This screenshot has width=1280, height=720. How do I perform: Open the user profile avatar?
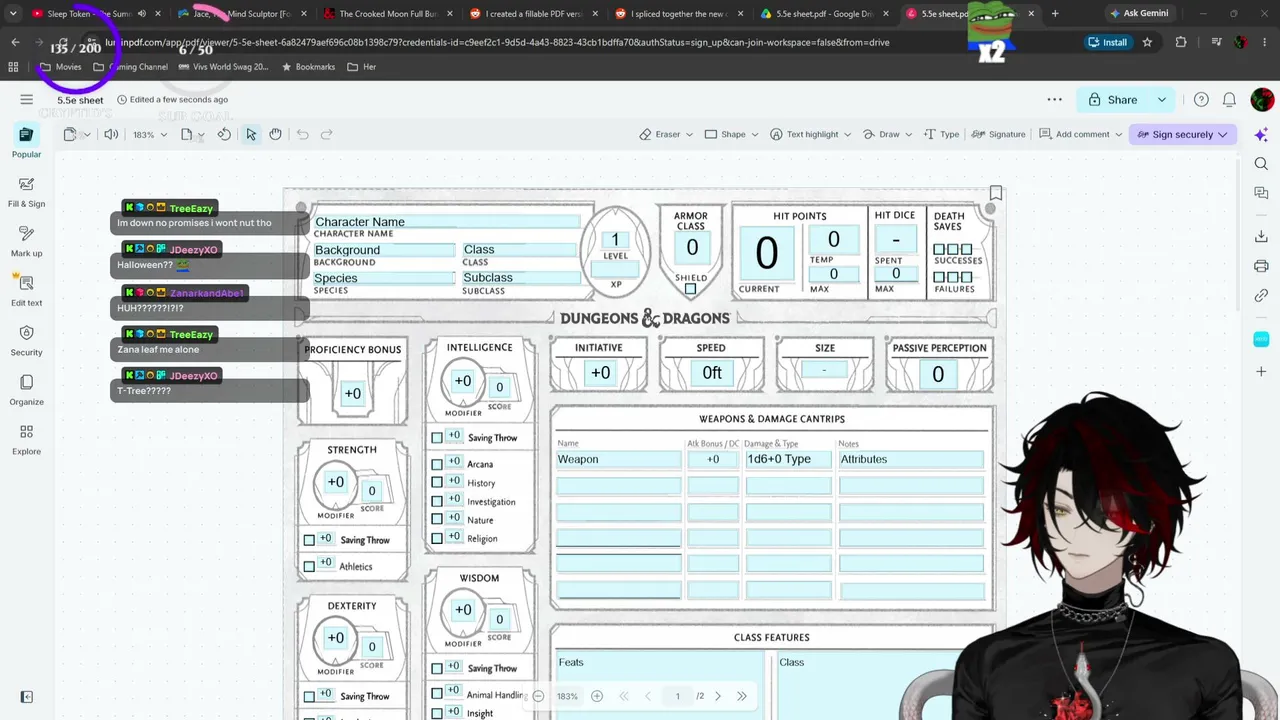(1262, 100)
